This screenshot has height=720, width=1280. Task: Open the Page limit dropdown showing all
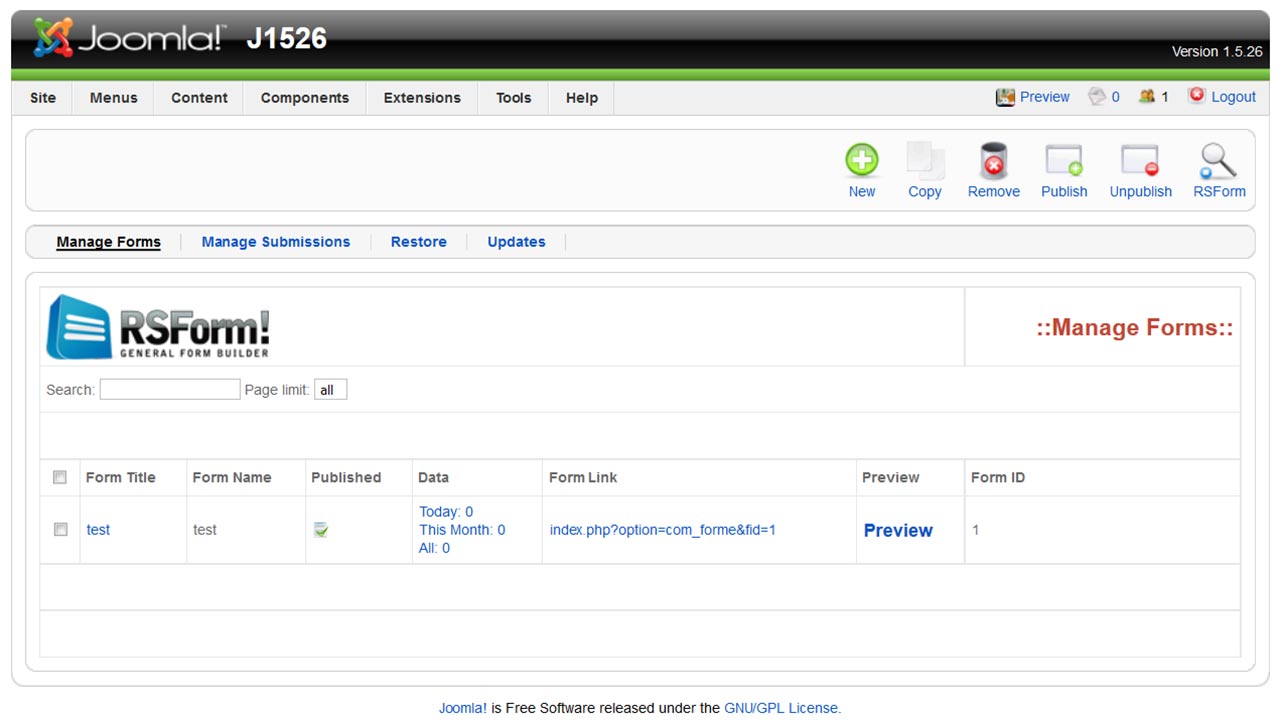[330, 390]
